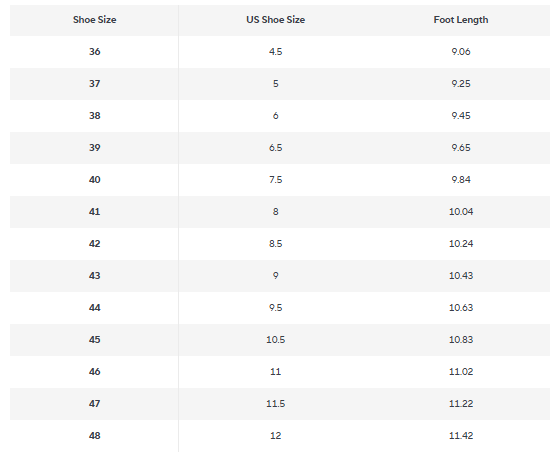Image resolution: width=560 pixels, height=452 pixels.
Task: Click US shoe size 4.5 value
Action: [275, 51]
